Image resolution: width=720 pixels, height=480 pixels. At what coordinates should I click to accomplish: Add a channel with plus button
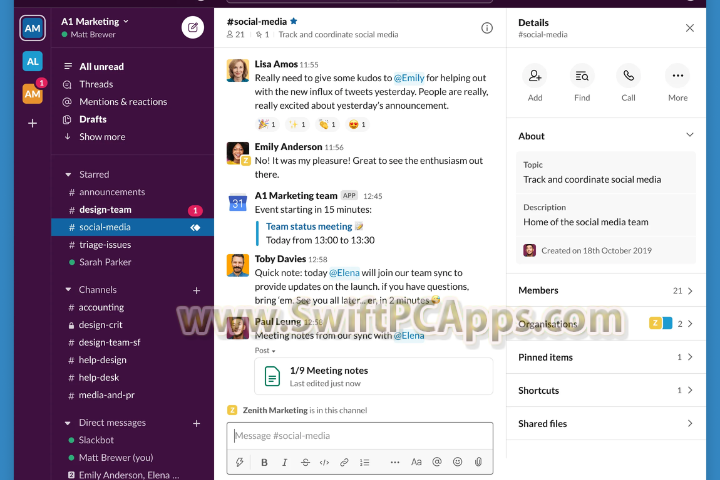click(x=197, y=290)
